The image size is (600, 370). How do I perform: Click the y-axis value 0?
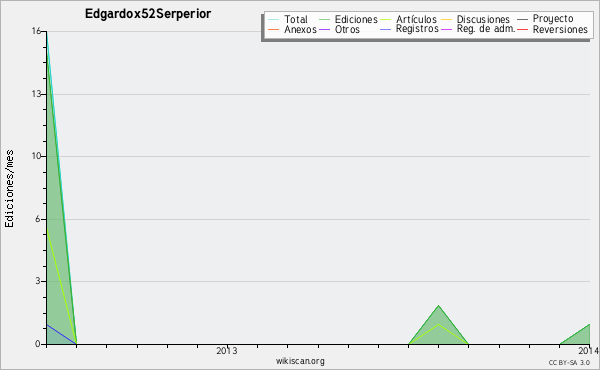coord(38,344)
